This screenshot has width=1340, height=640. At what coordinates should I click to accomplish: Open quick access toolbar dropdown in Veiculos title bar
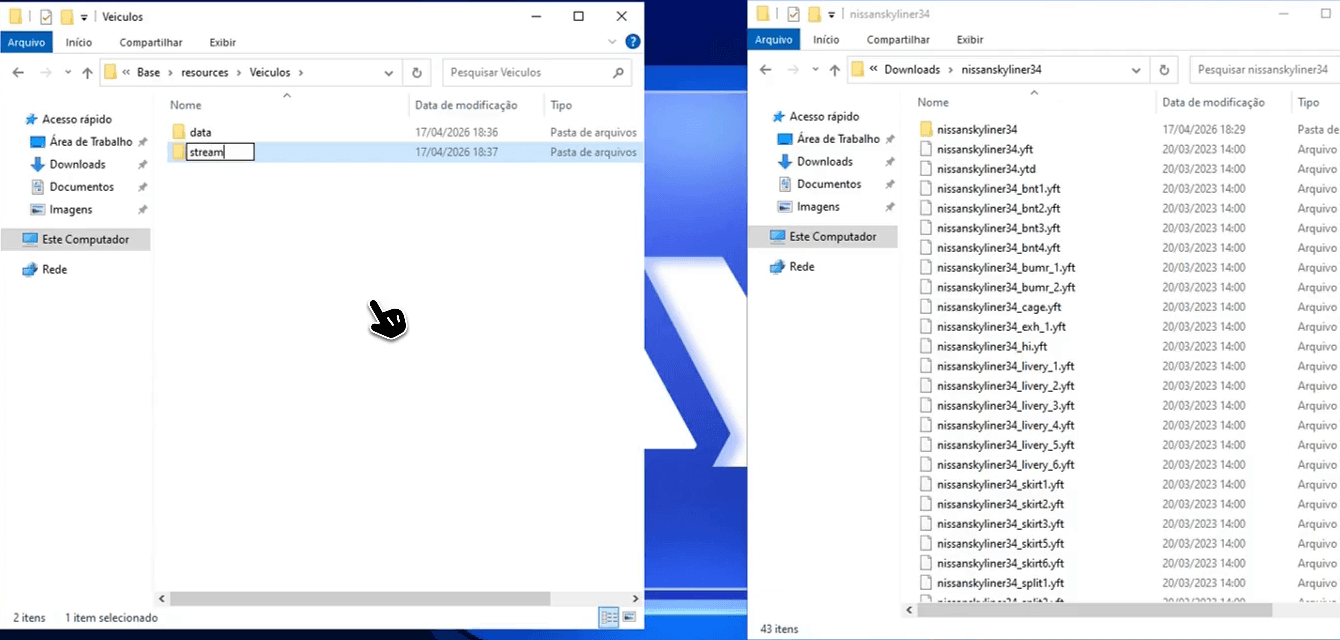(84, 17)
